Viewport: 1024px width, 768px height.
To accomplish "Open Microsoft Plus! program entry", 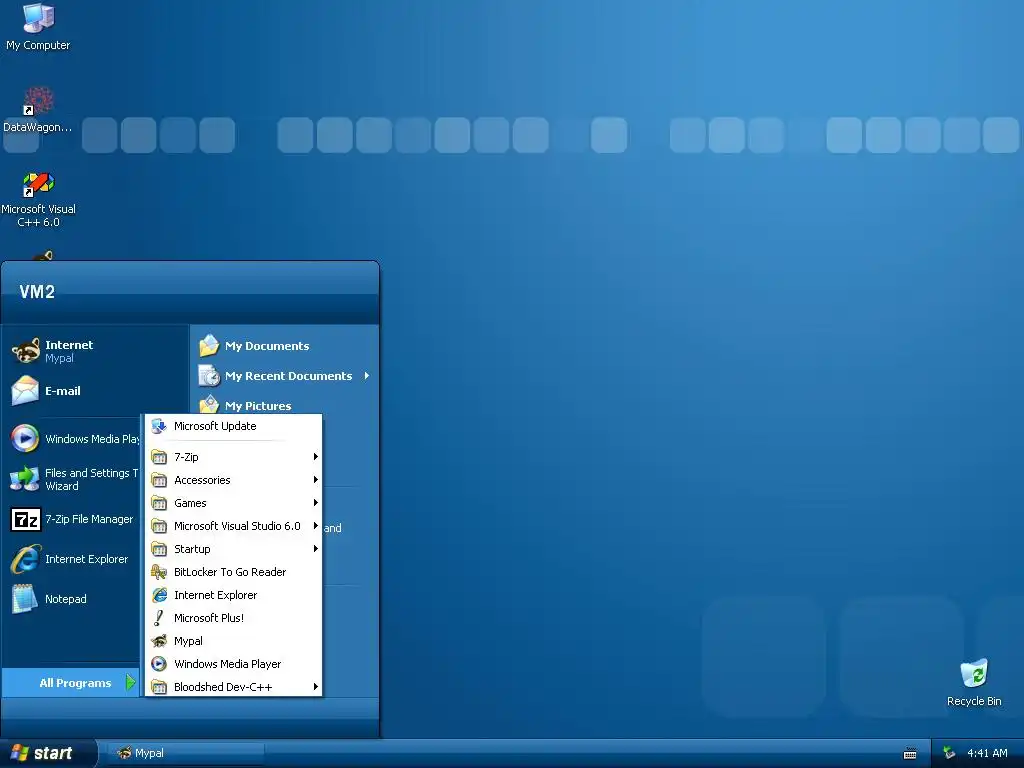I will pos(234,618).
